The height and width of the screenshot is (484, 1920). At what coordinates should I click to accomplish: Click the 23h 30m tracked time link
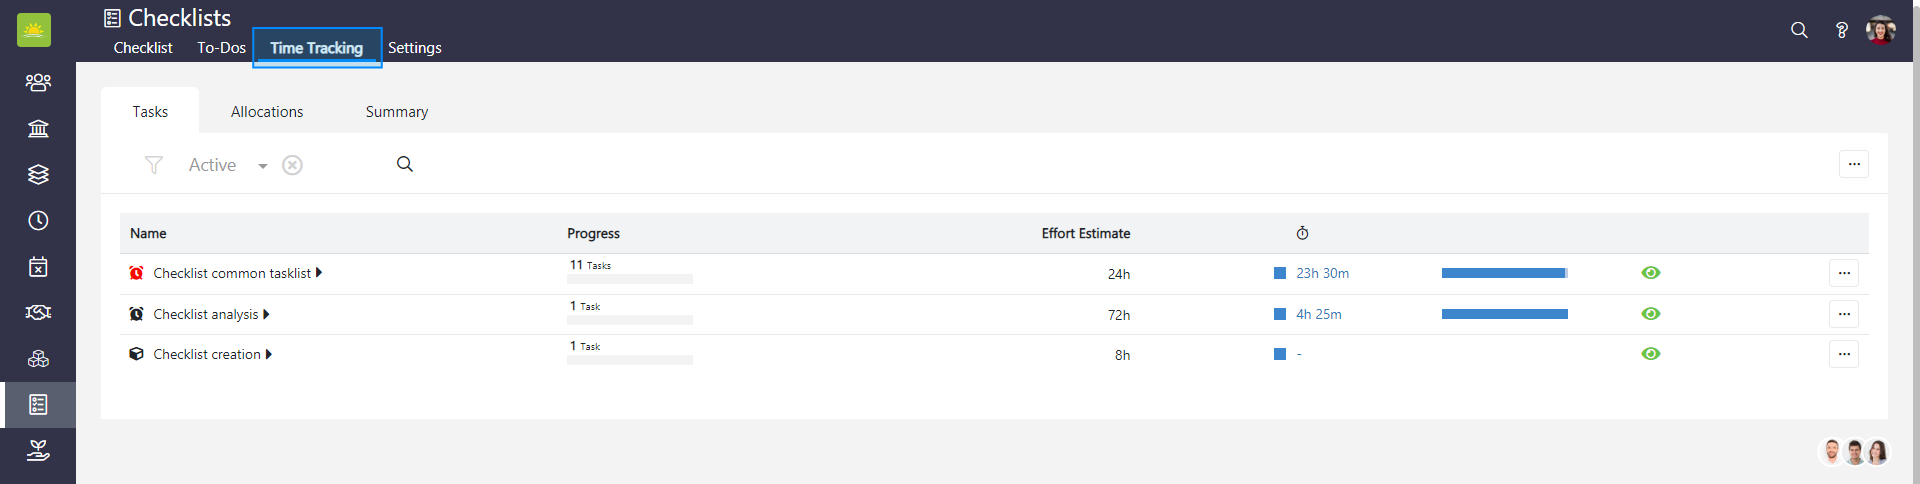click(x=1322, y=273)
